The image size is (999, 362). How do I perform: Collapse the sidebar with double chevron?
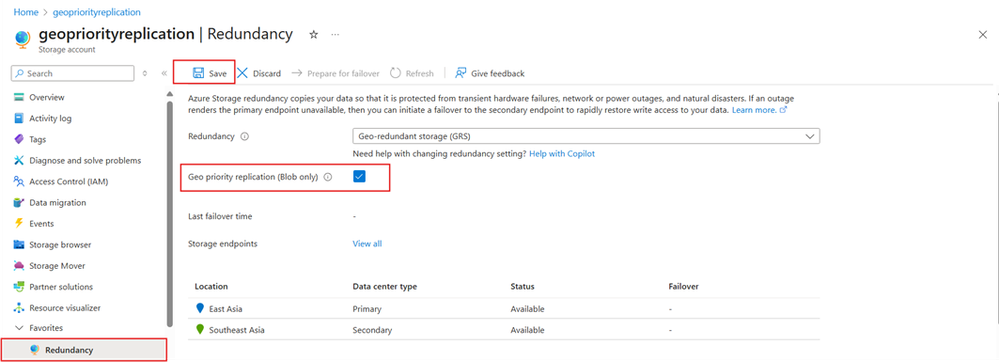point(164,73)
